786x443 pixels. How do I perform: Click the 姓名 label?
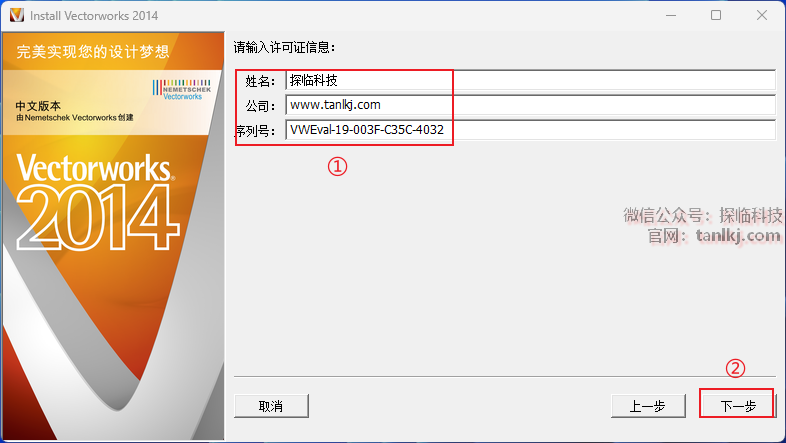[x=260, y=81]
